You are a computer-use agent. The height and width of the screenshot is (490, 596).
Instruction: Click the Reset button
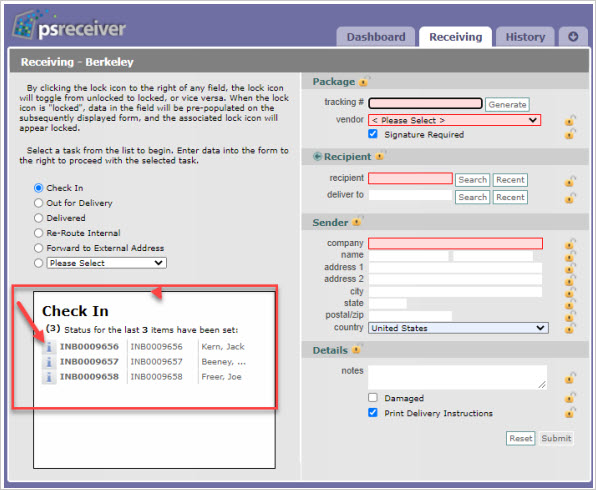[x=520, y=438]
